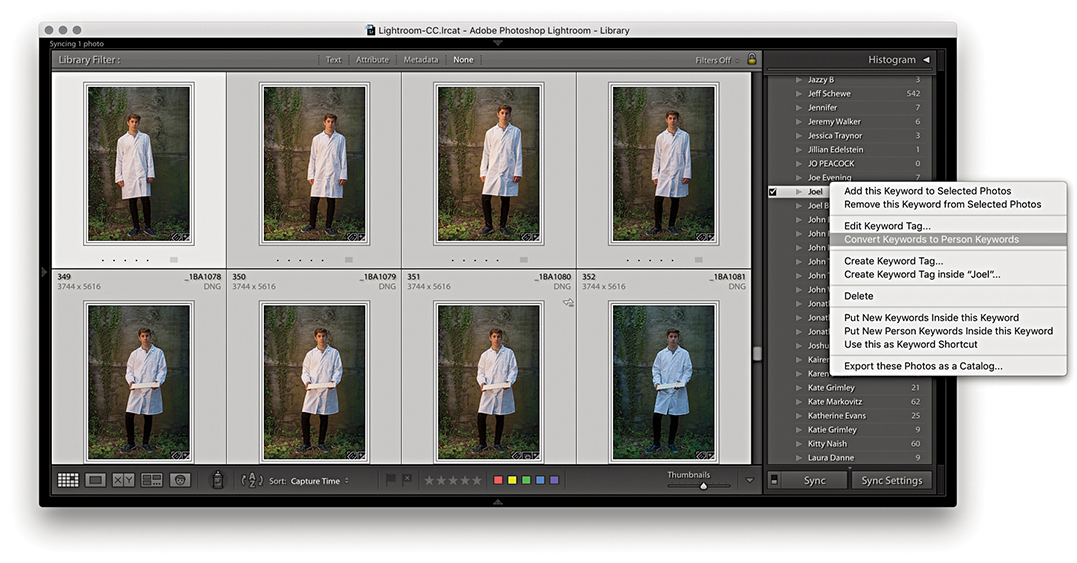This screenshot has height=563, width=1077.
Task: Select the Metadata filter tab
Action: (420, 60)
